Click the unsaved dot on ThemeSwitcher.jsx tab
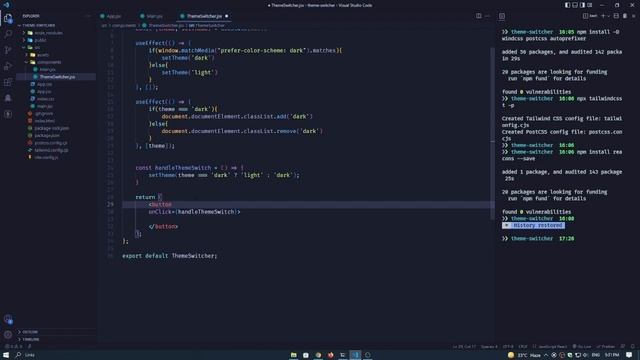The width and height of the screenshot is (640, 360). [x=227, y=16]
